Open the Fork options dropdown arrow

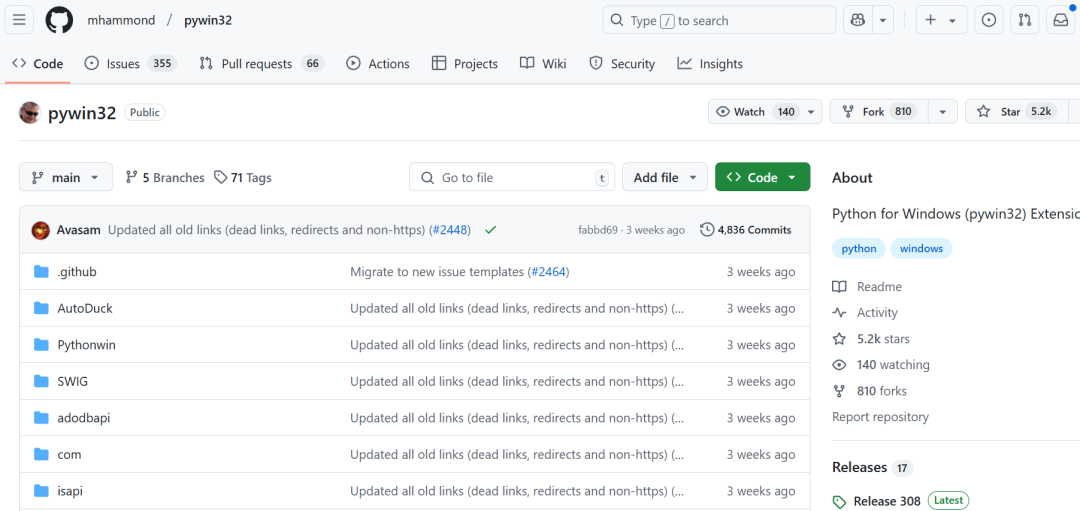tap(942, 112)
